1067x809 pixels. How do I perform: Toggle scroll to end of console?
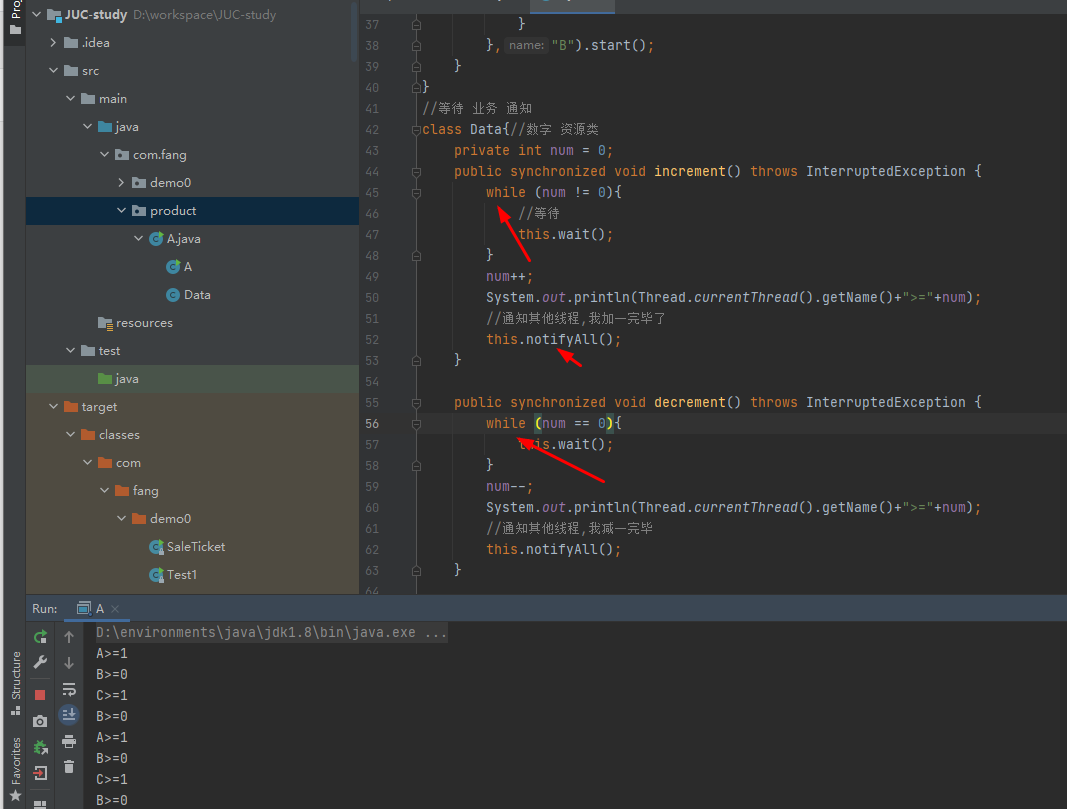coord(69,714)
